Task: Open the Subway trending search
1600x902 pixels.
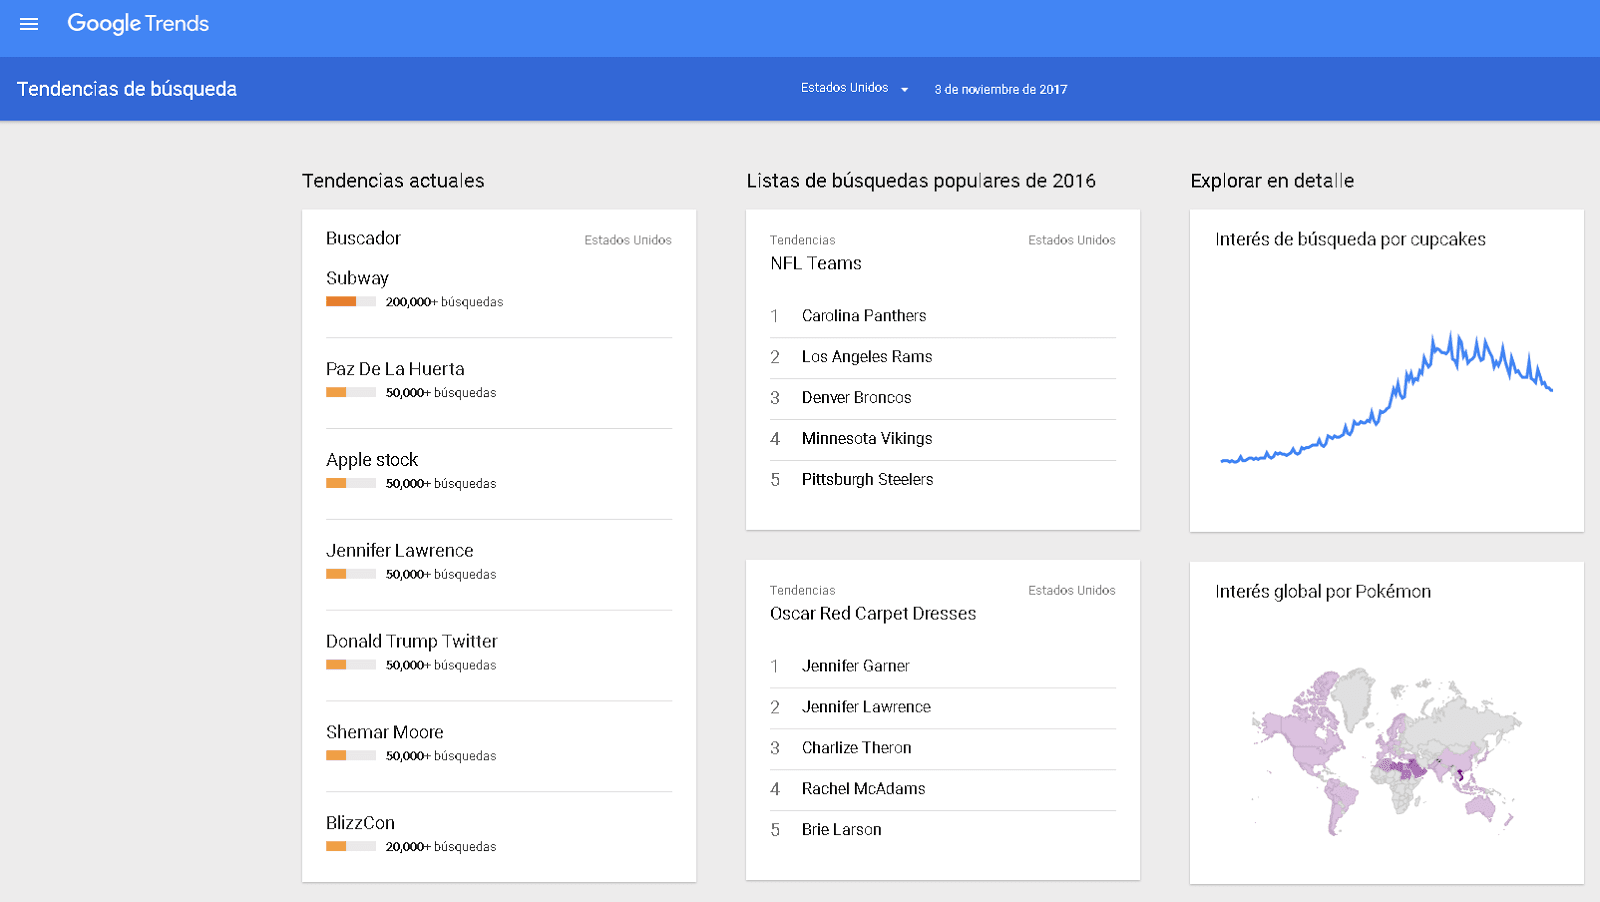Action: click(x=357, y=278)
